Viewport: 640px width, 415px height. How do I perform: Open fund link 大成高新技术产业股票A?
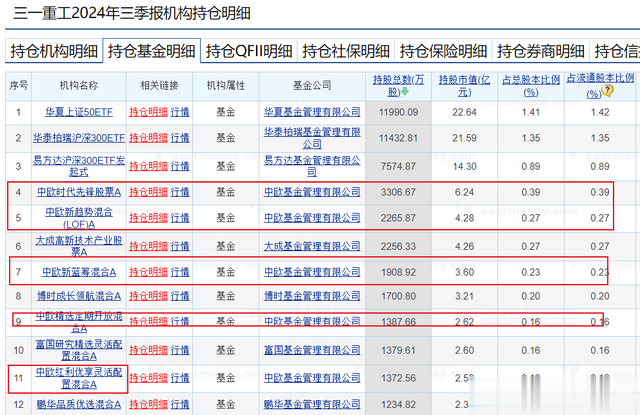click(79, 246)
